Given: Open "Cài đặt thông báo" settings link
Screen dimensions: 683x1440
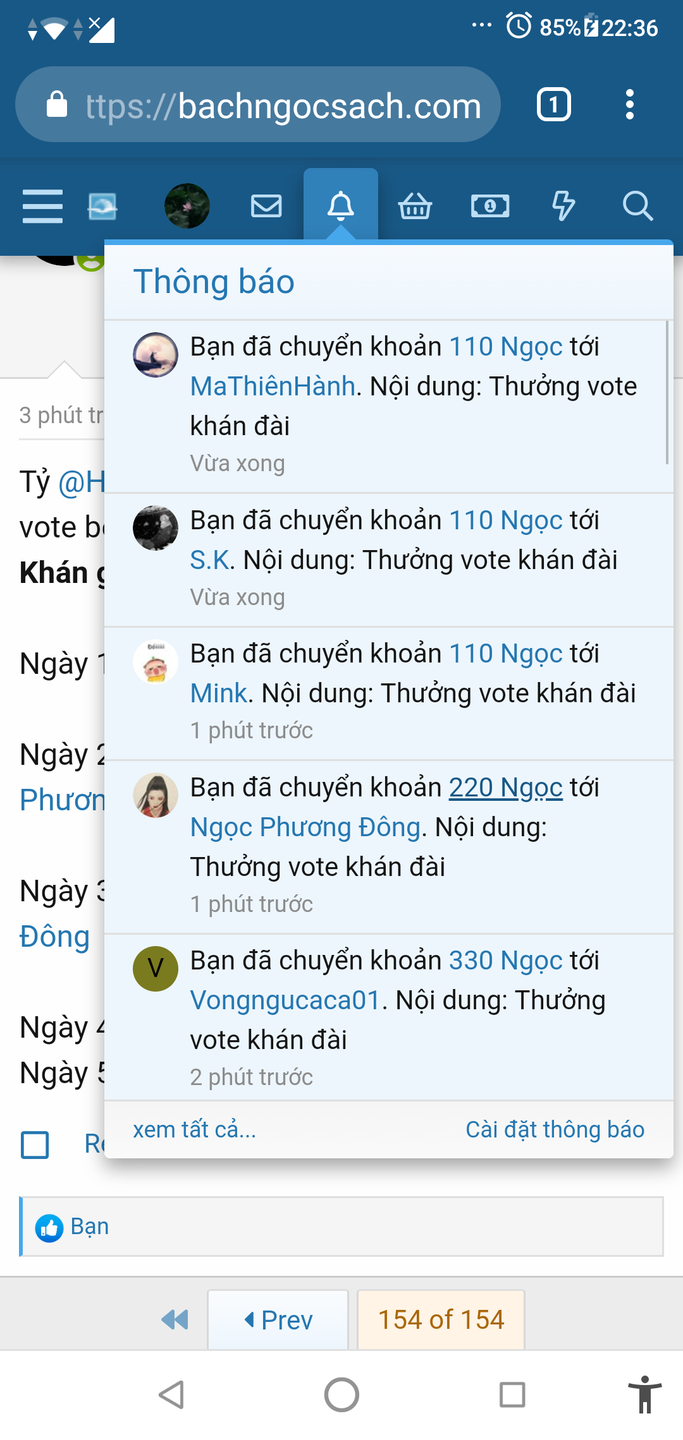Looking at the screenshot, I should click(x=555, y=1130).
